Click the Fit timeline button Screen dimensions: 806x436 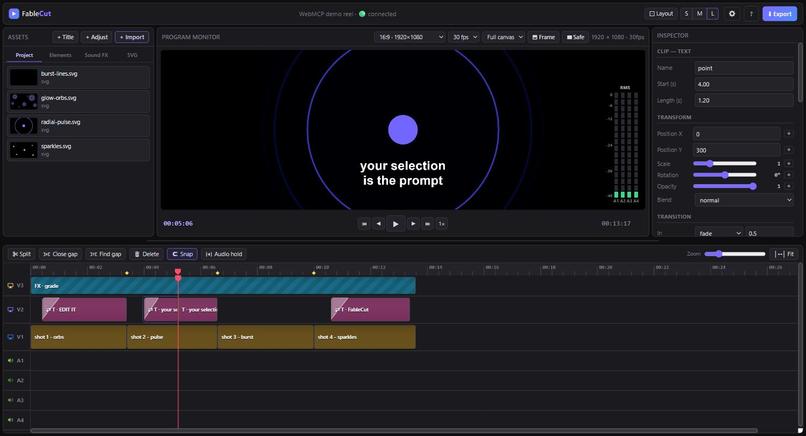(784, 254)
